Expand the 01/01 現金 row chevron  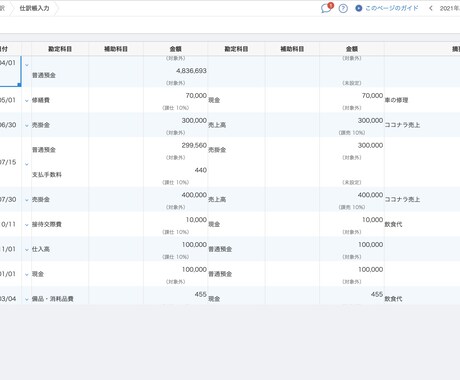pyautogui.click(x=27, y=274)
